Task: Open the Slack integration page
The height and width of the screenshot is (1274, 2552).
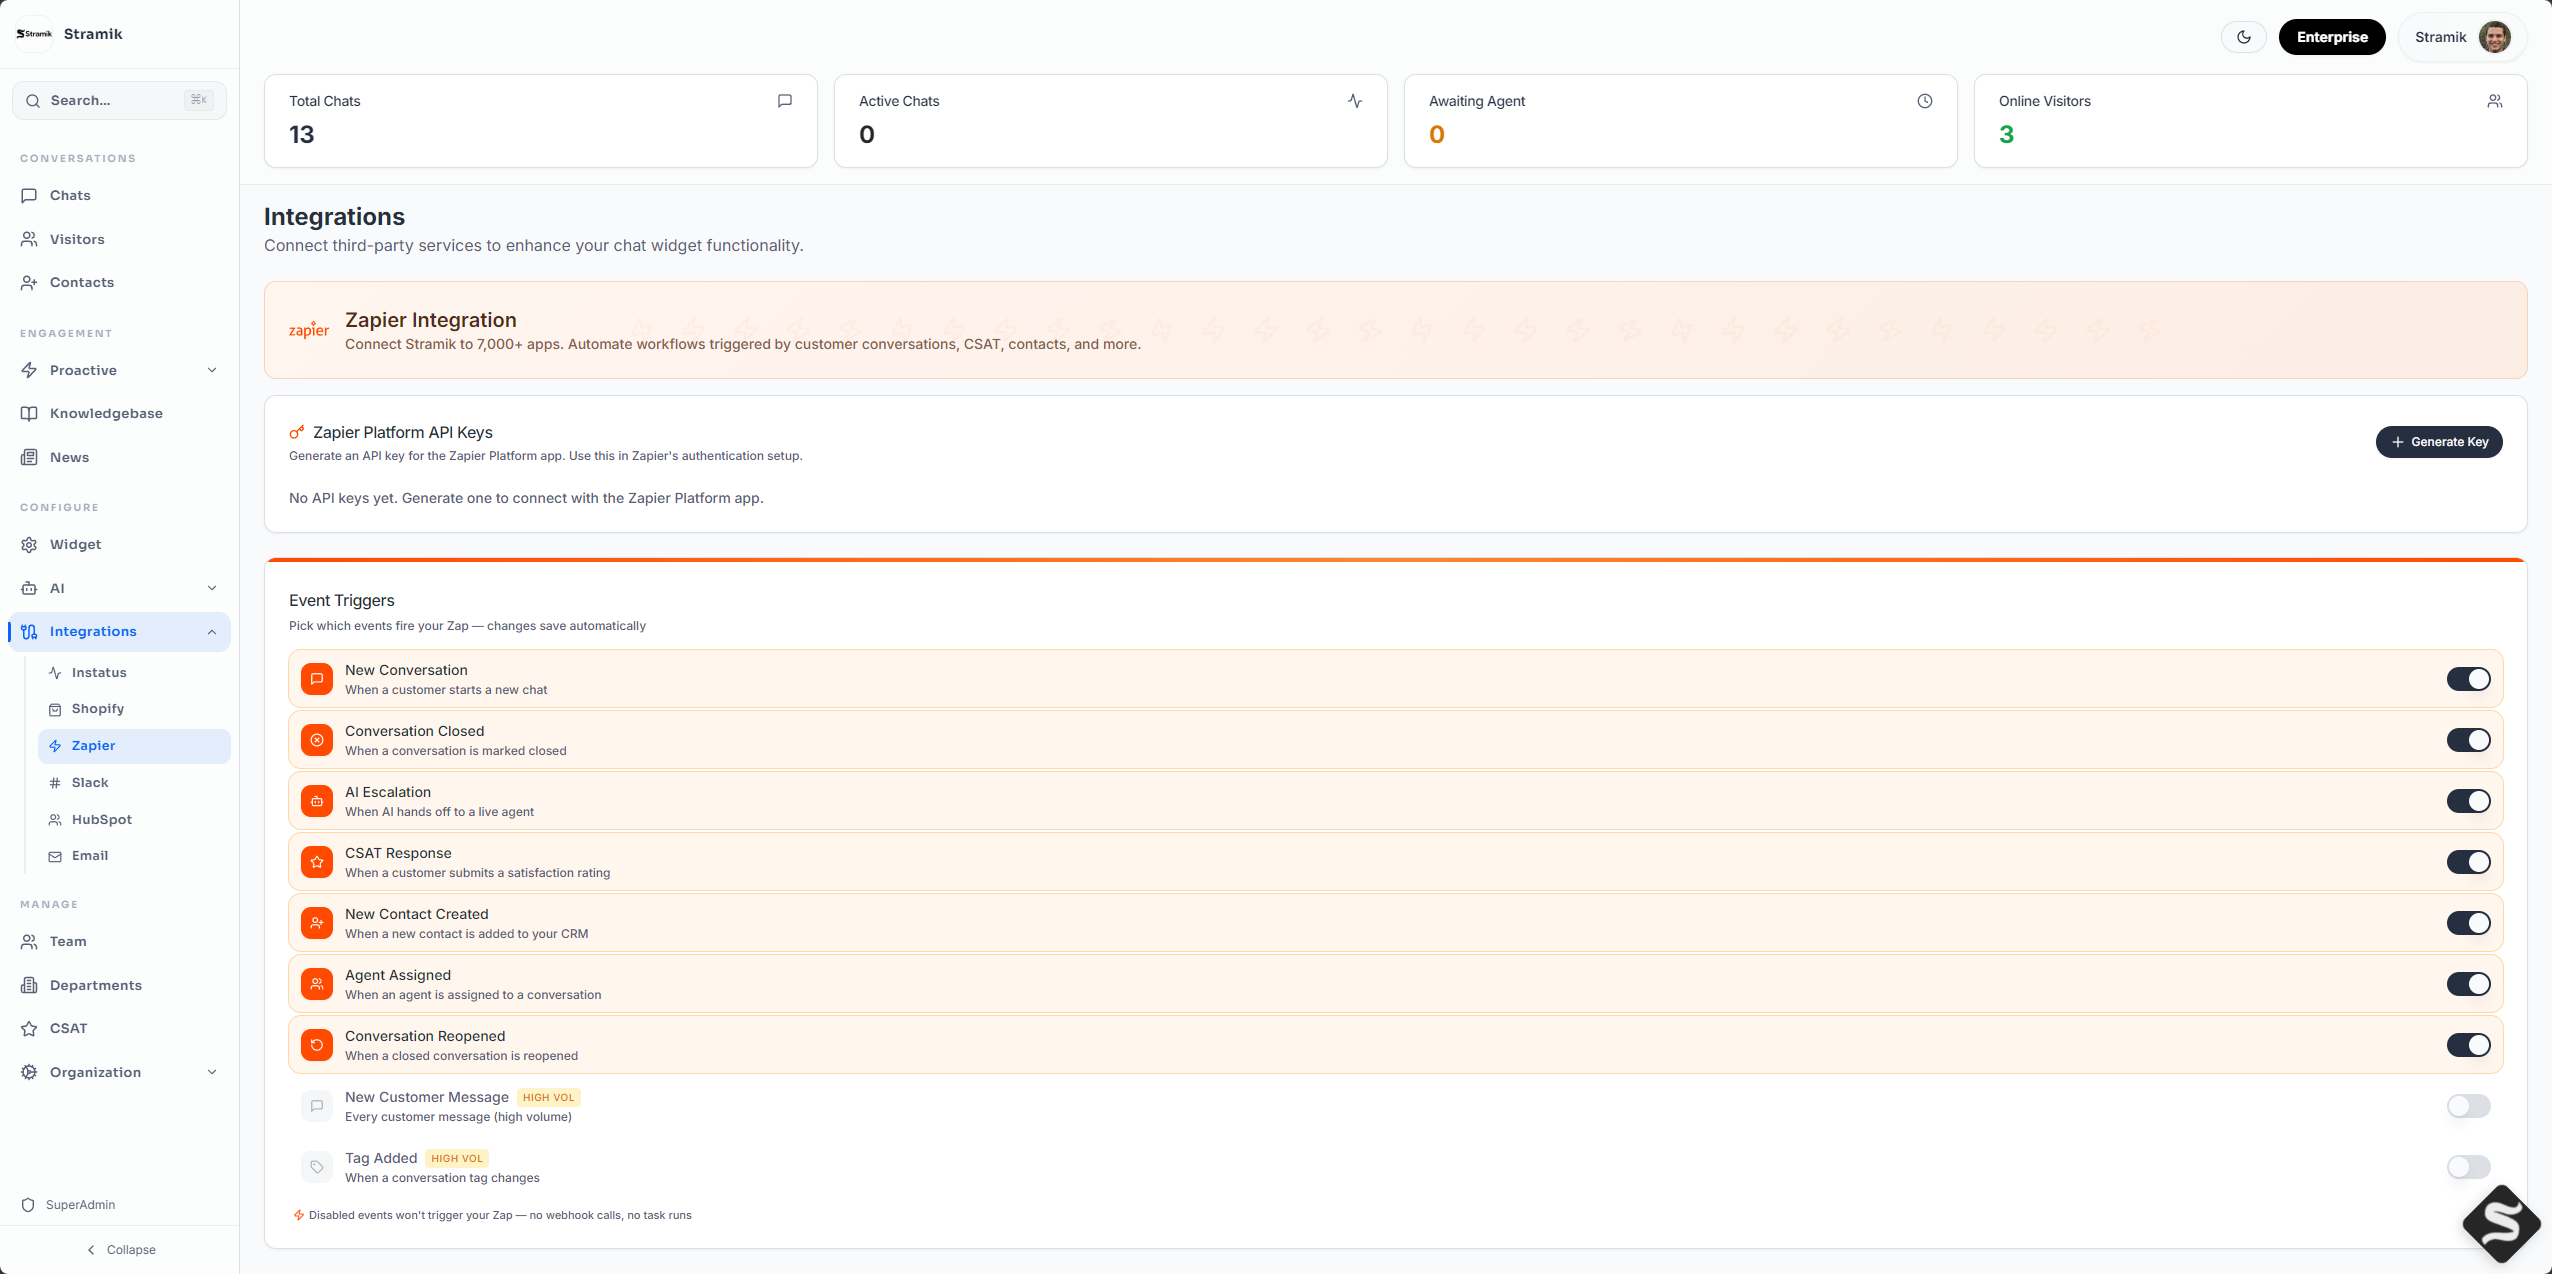Action: click(x=90, y=783)
